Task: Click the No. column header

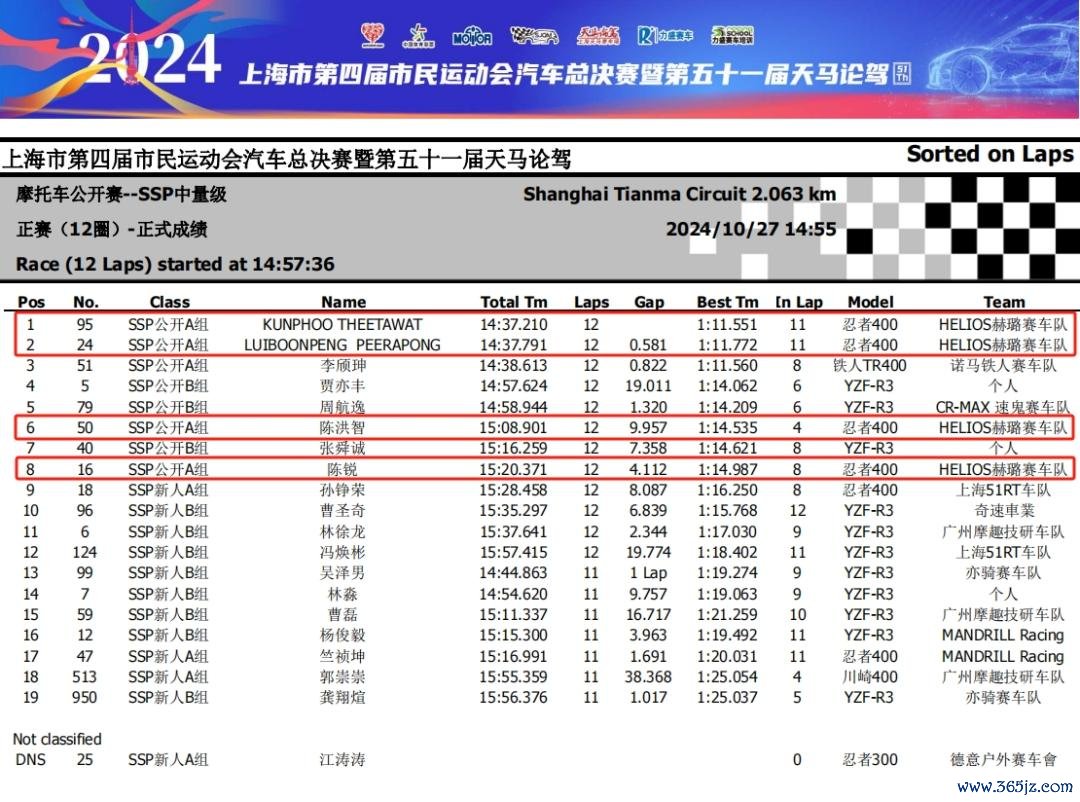Action: pyautogui.click(x=86, y=302)
